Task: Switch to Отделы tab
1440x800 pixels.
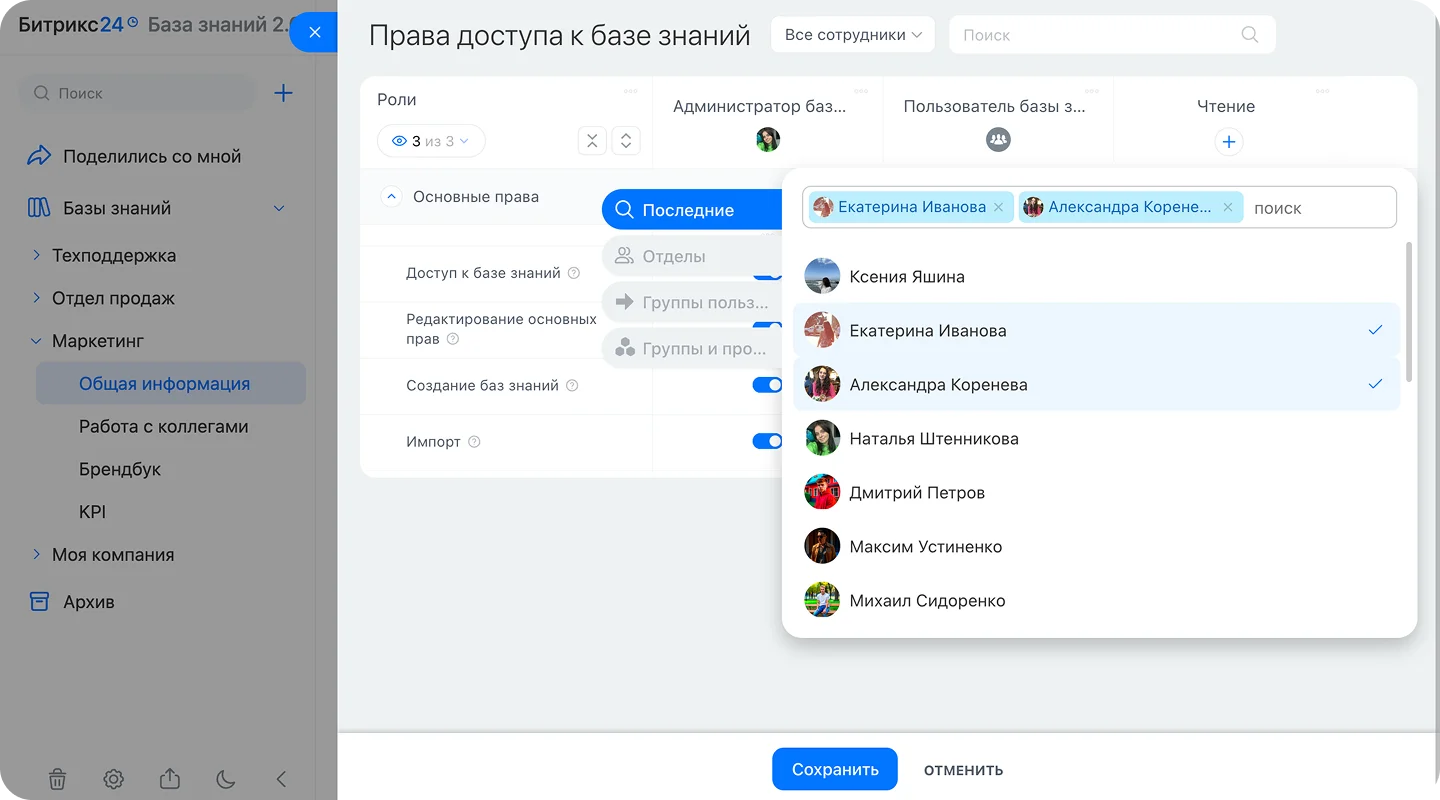Action: (x=692, y=256)
